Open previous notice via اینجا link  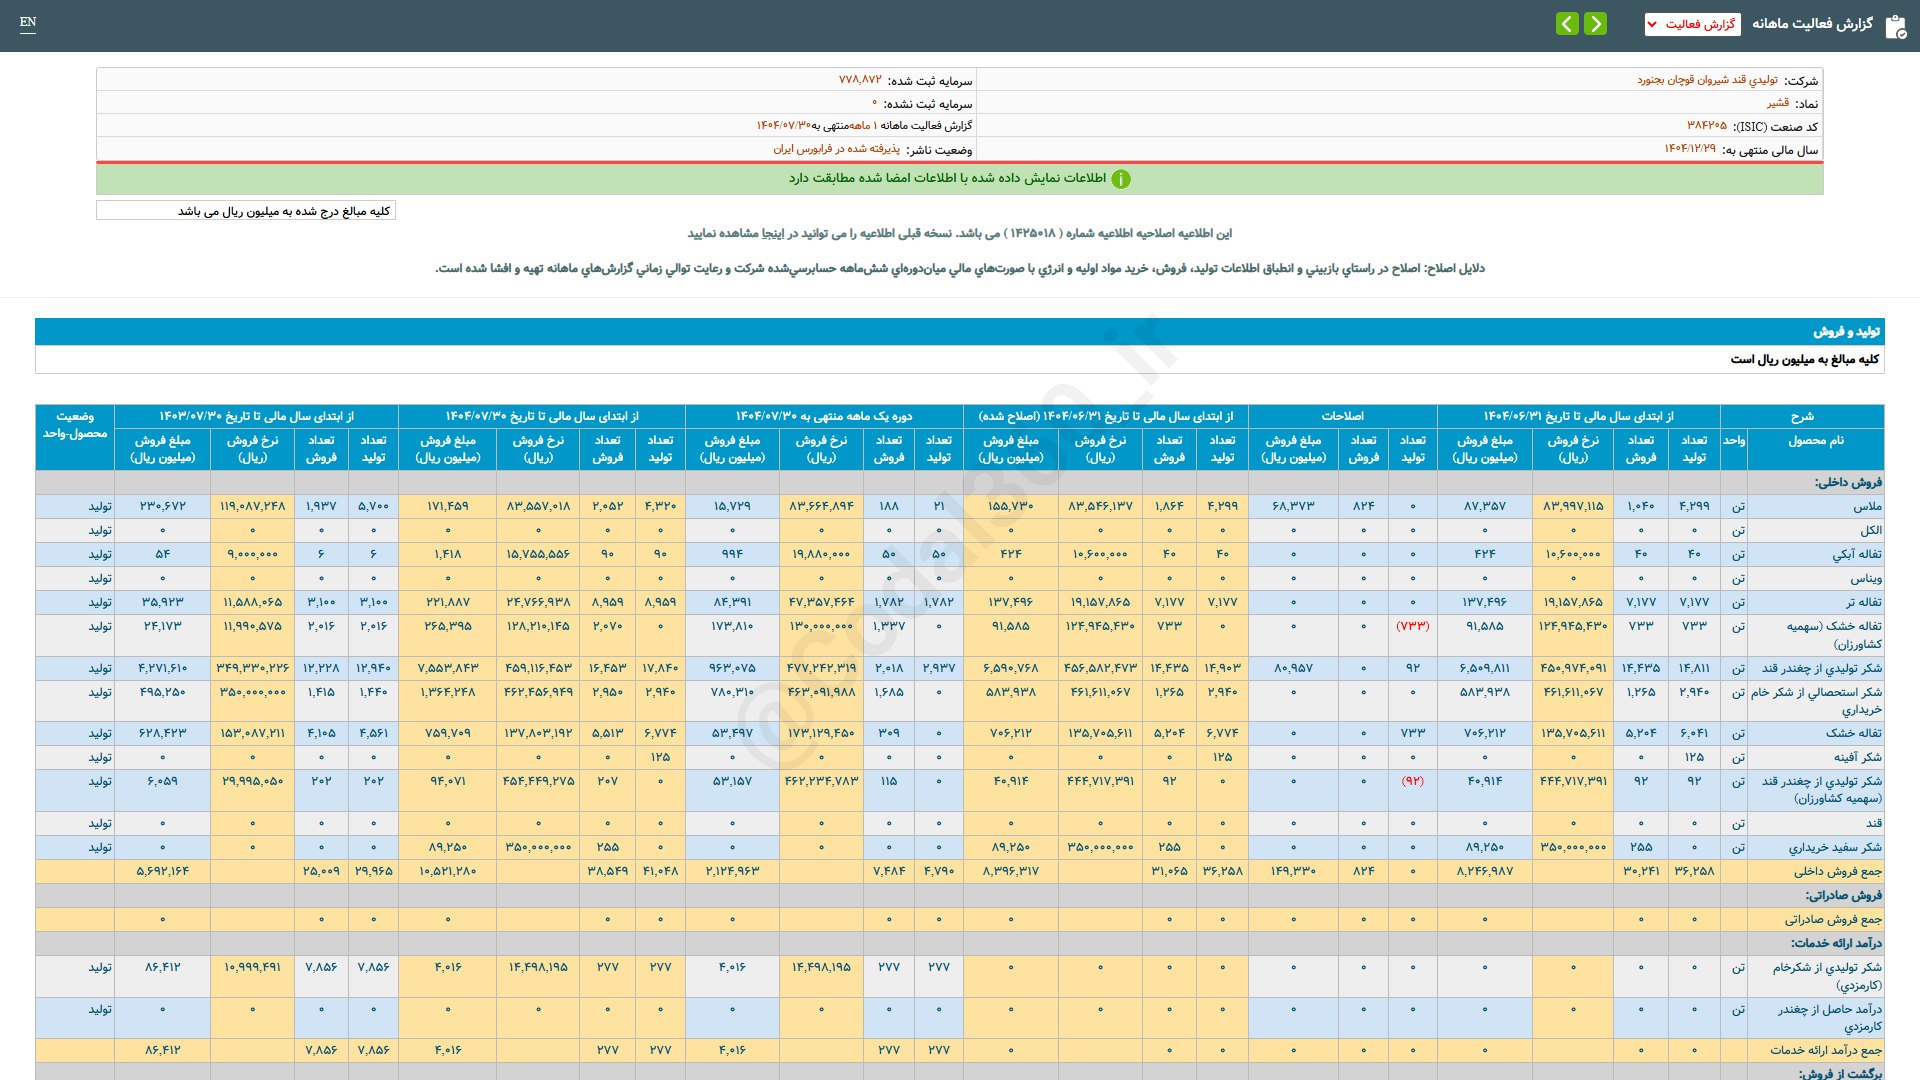click(772, 233)
